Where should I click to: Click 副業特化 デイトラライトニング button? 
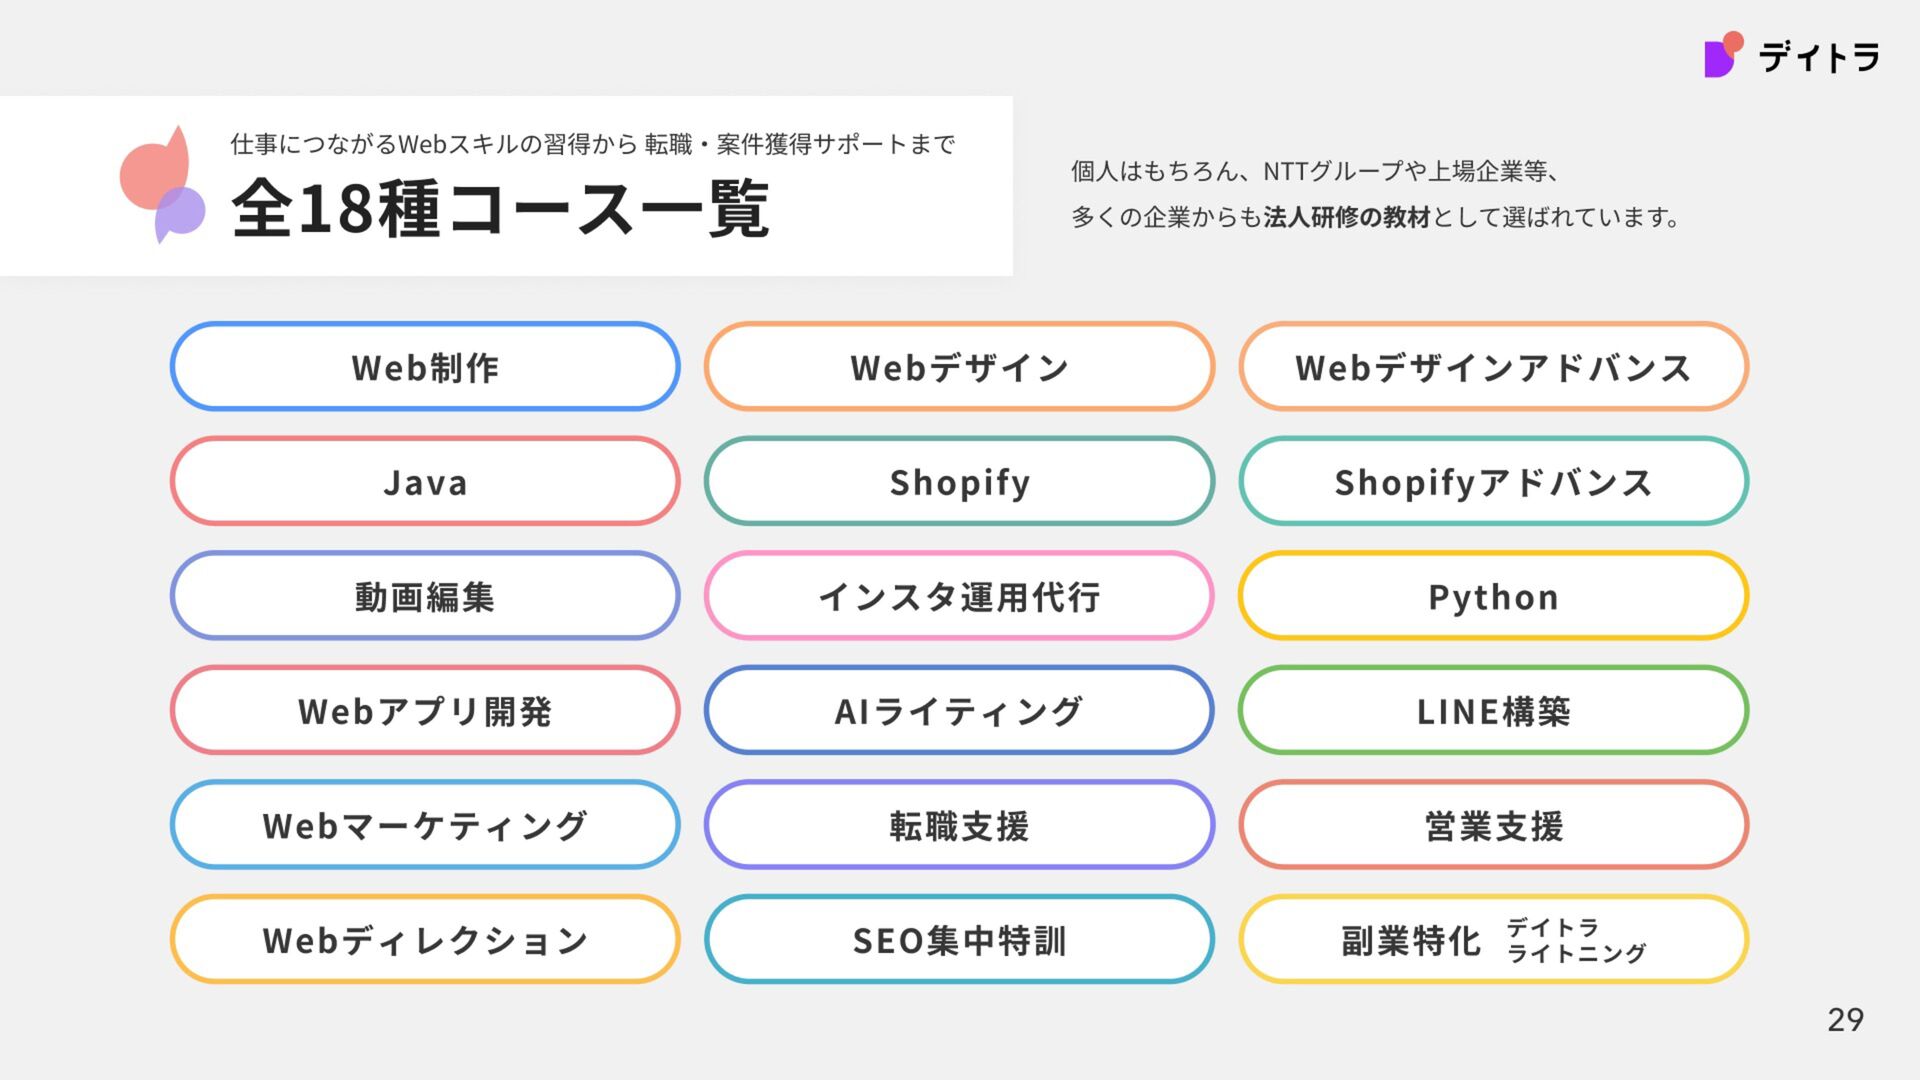click(1493, 939)
